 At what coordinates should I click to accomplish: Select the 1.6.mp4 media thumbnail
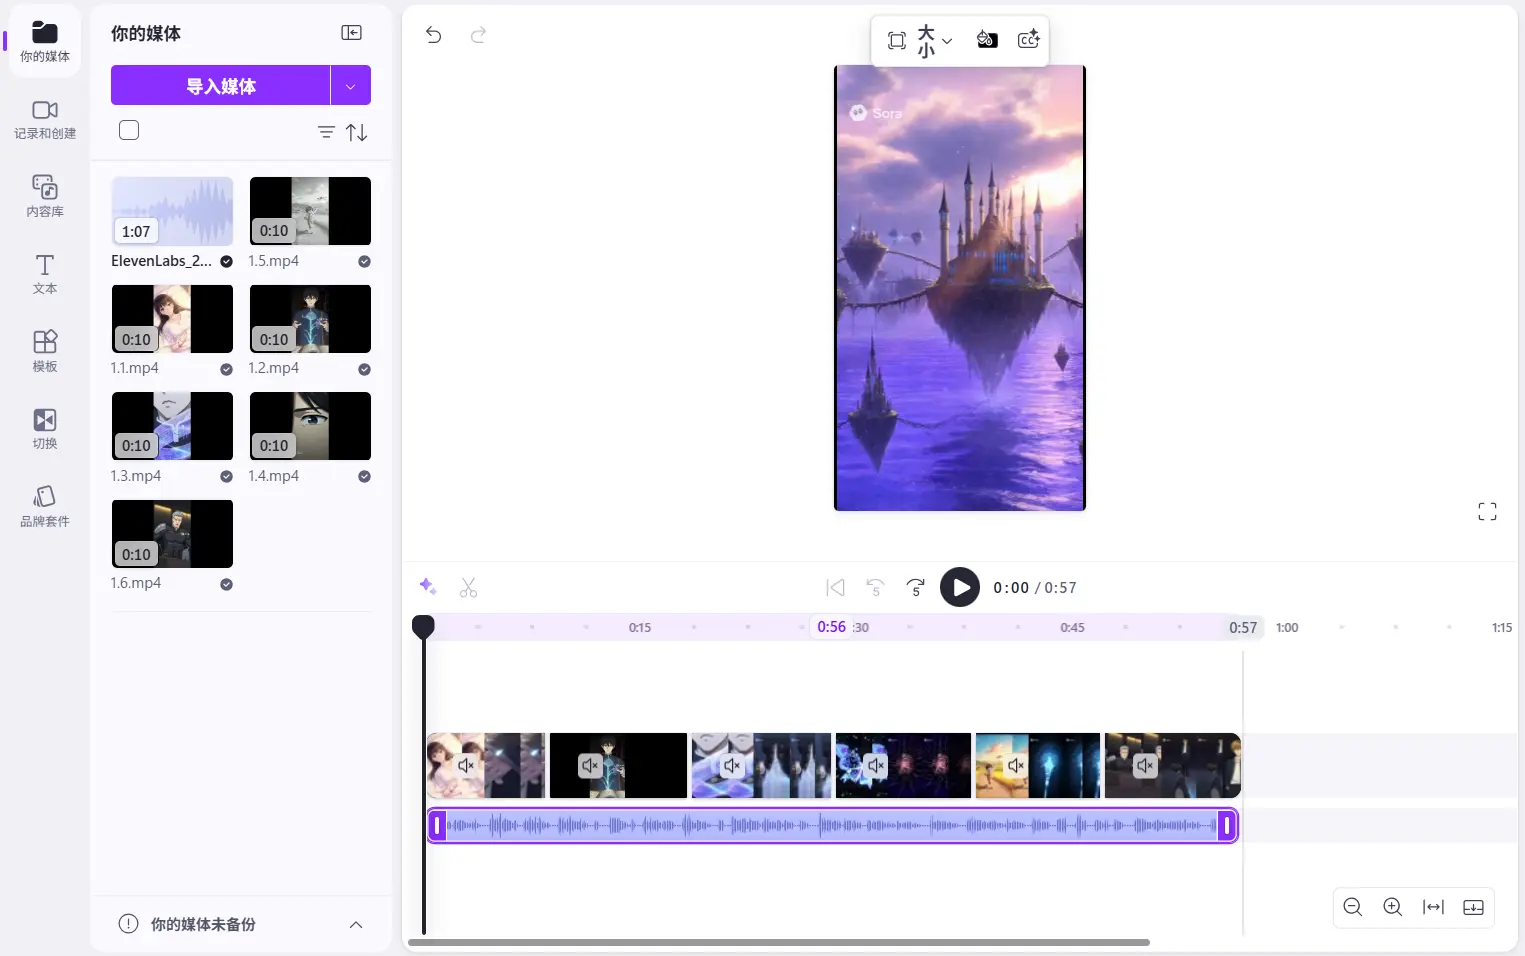(172, 534)
